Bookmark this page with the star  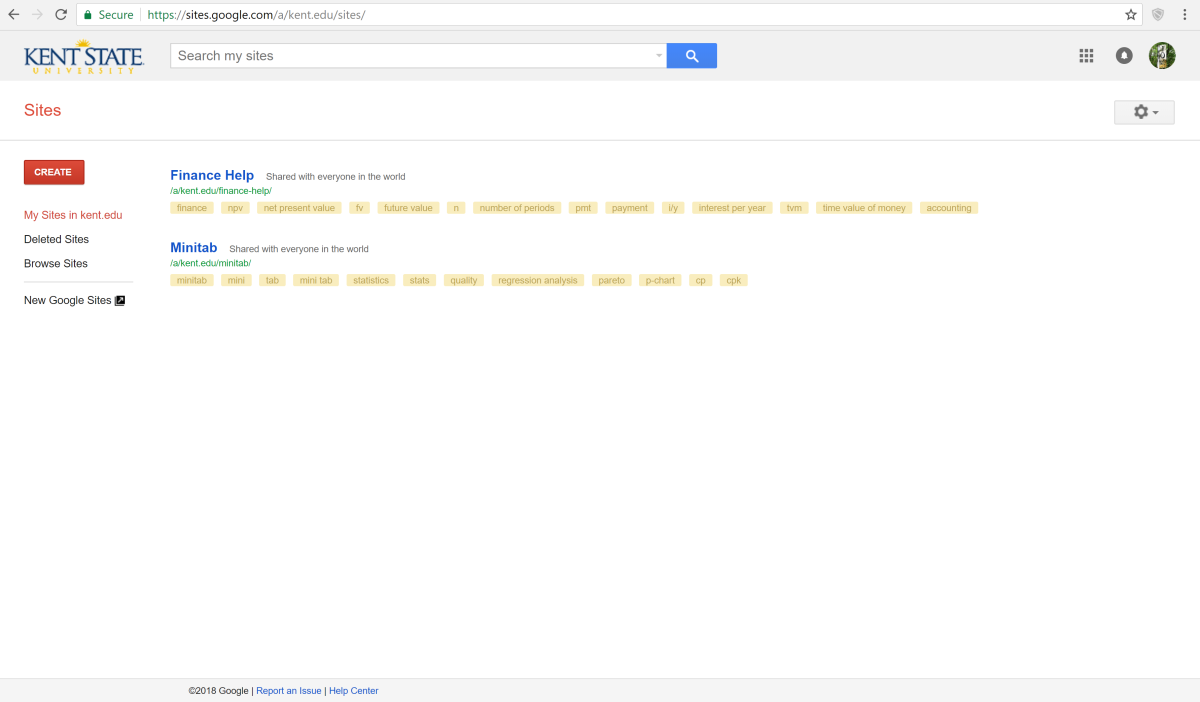[x=1131, y=15]
